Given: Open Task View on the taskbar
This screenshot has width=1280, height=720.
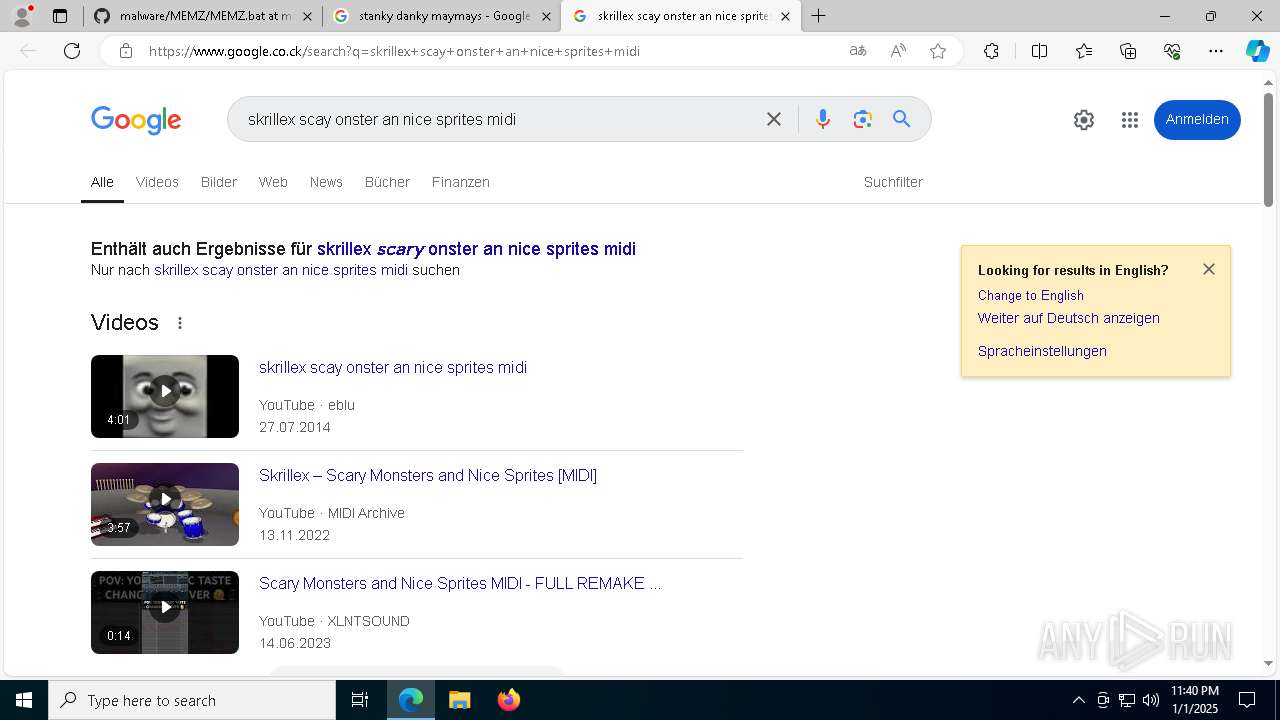Looking at the screenshot, I should point(360,700).
